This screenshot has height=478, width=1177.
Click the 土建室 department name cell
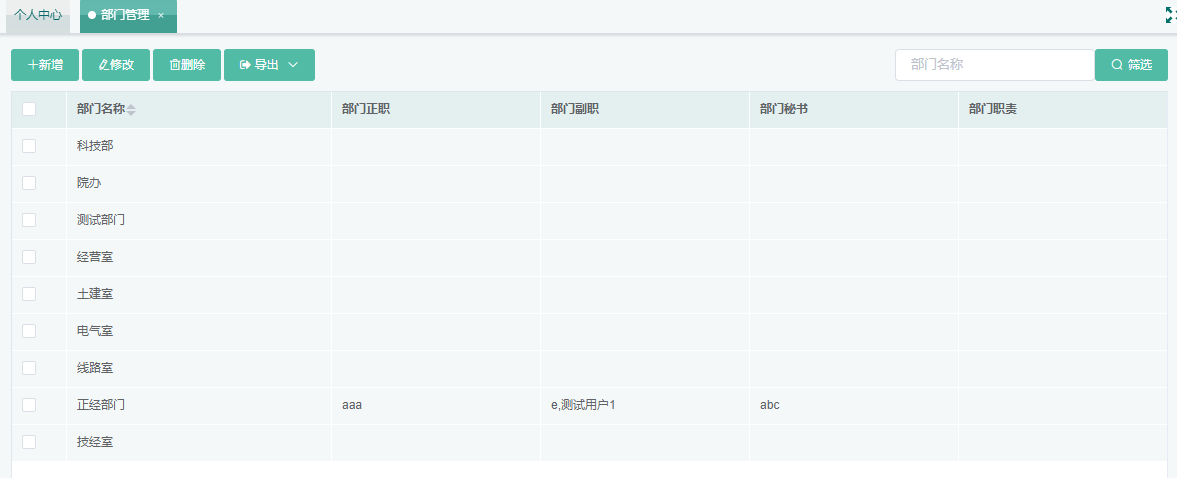click(95, 294)
